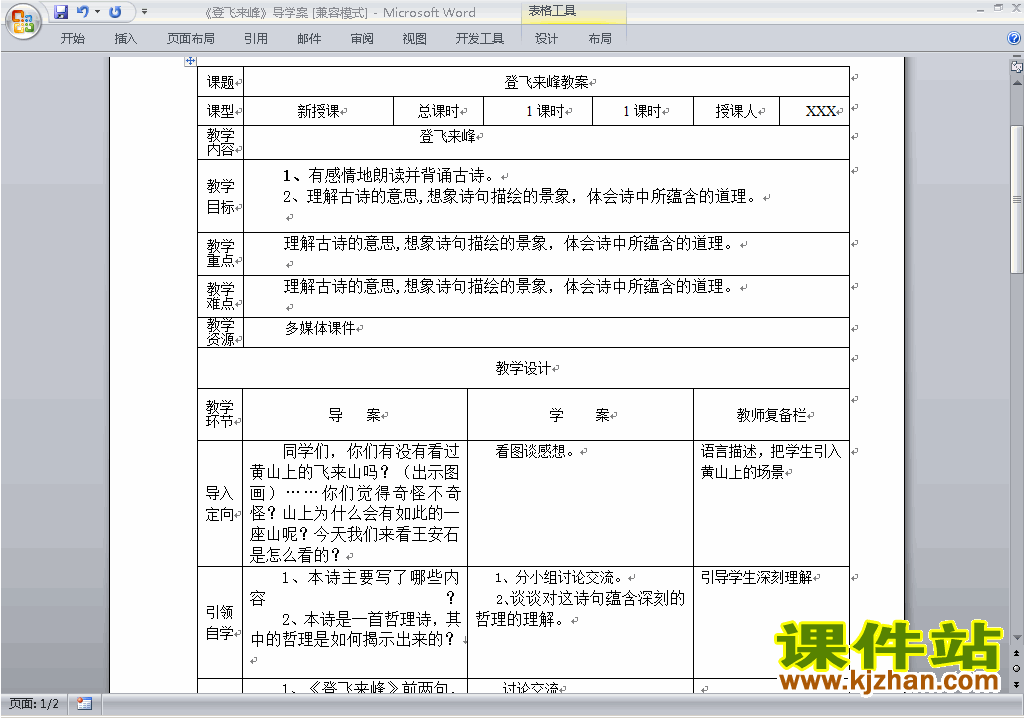Click the 导 案 column header
Viewport: 1024px width, 718px height.
(355, 414)
